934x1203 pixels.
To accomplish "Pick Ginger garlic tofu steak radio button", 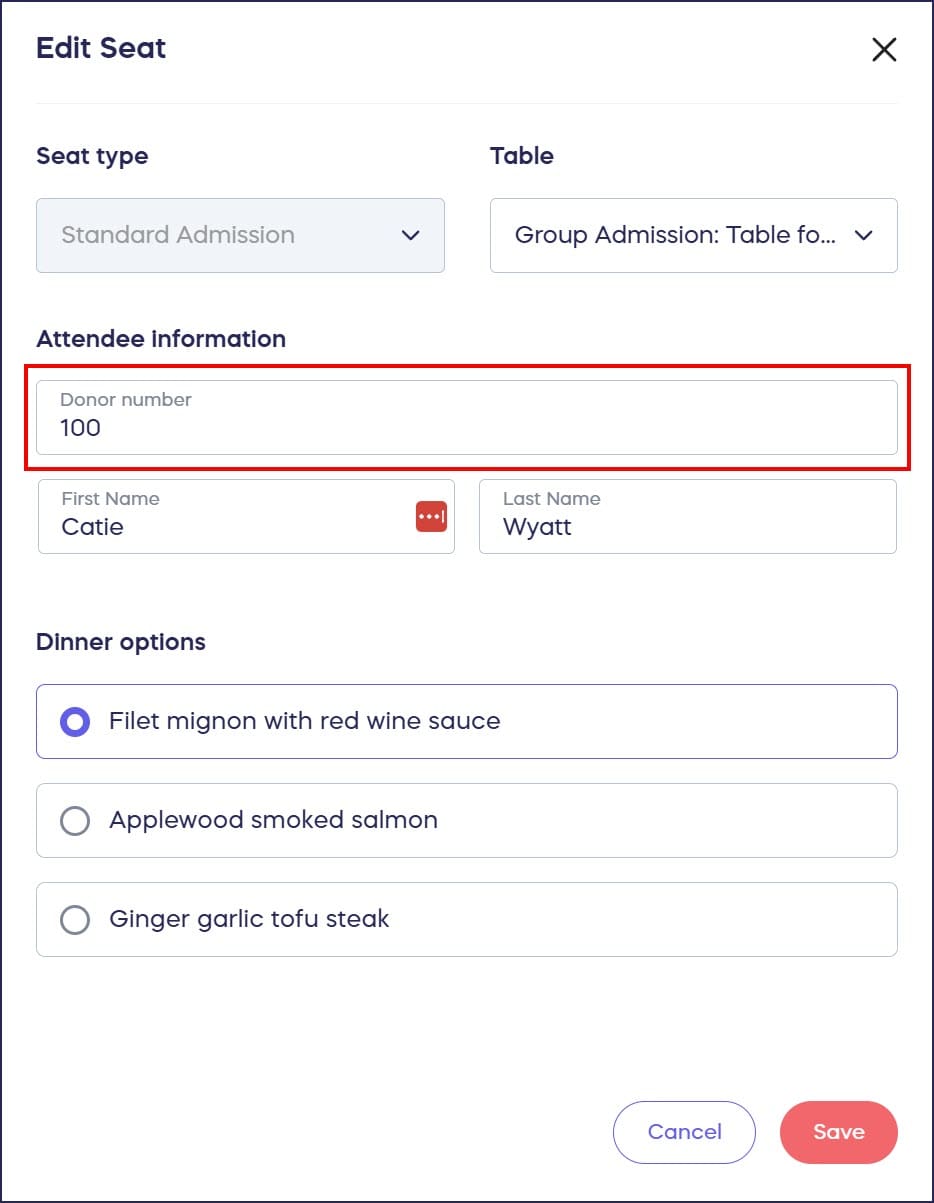I will tap(75, 920).
